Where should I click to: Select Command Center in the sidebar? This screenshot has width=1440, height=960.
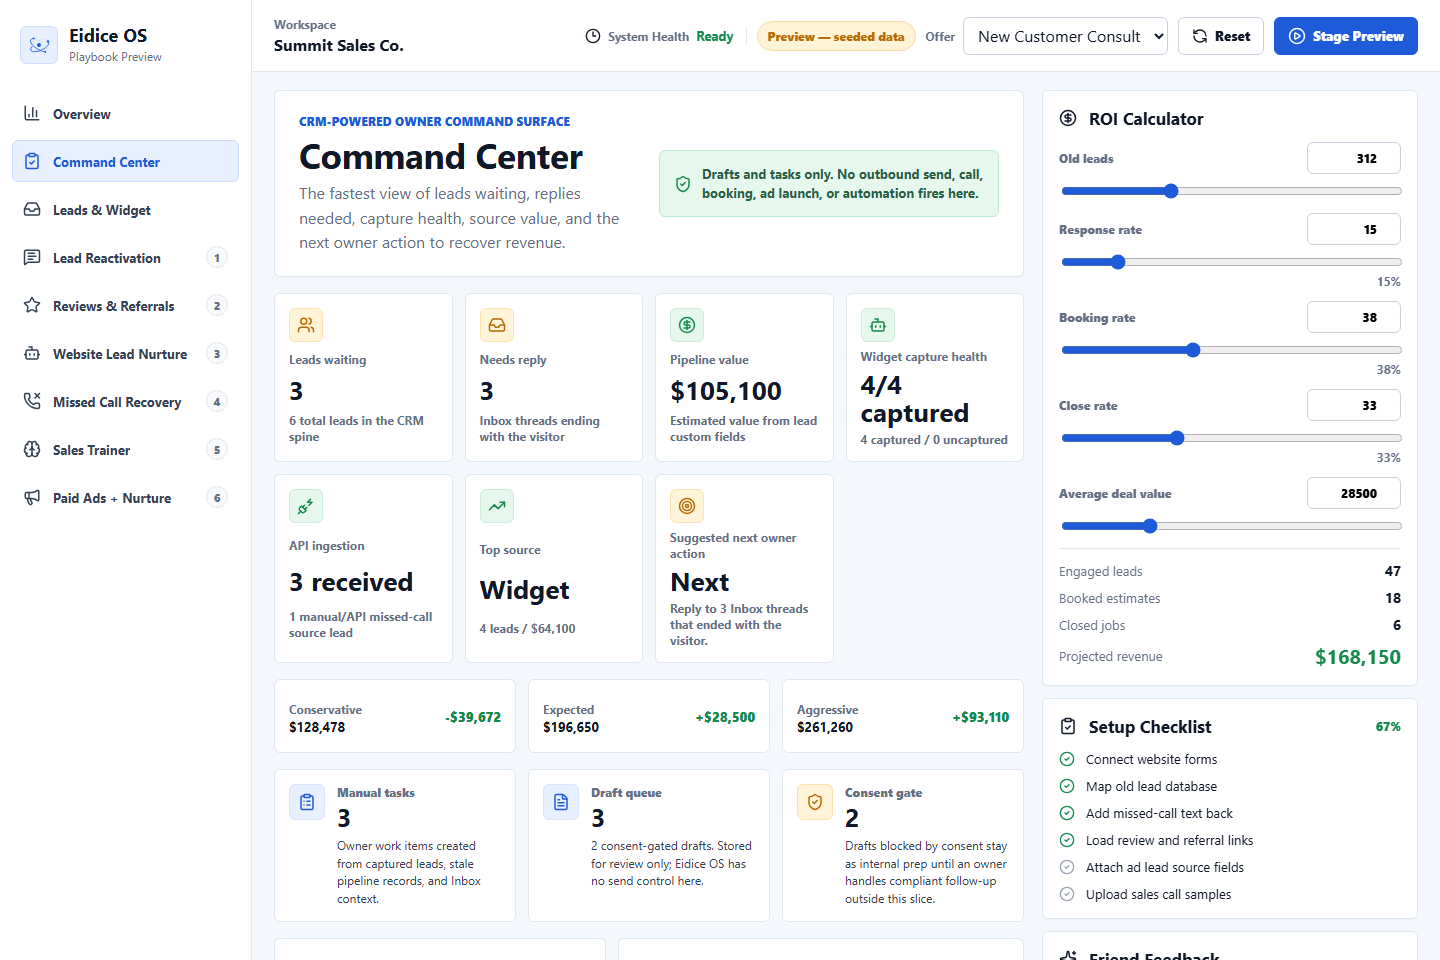[x=125, y=161]
